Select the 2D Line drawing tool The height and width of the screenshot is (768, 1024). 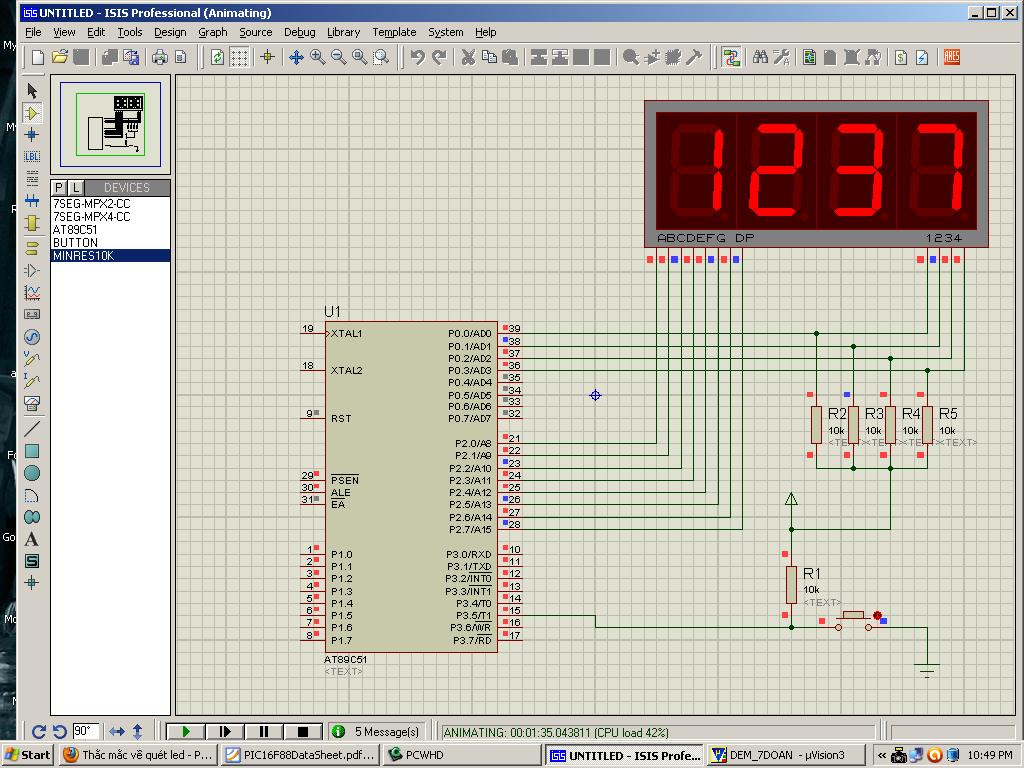32,430
